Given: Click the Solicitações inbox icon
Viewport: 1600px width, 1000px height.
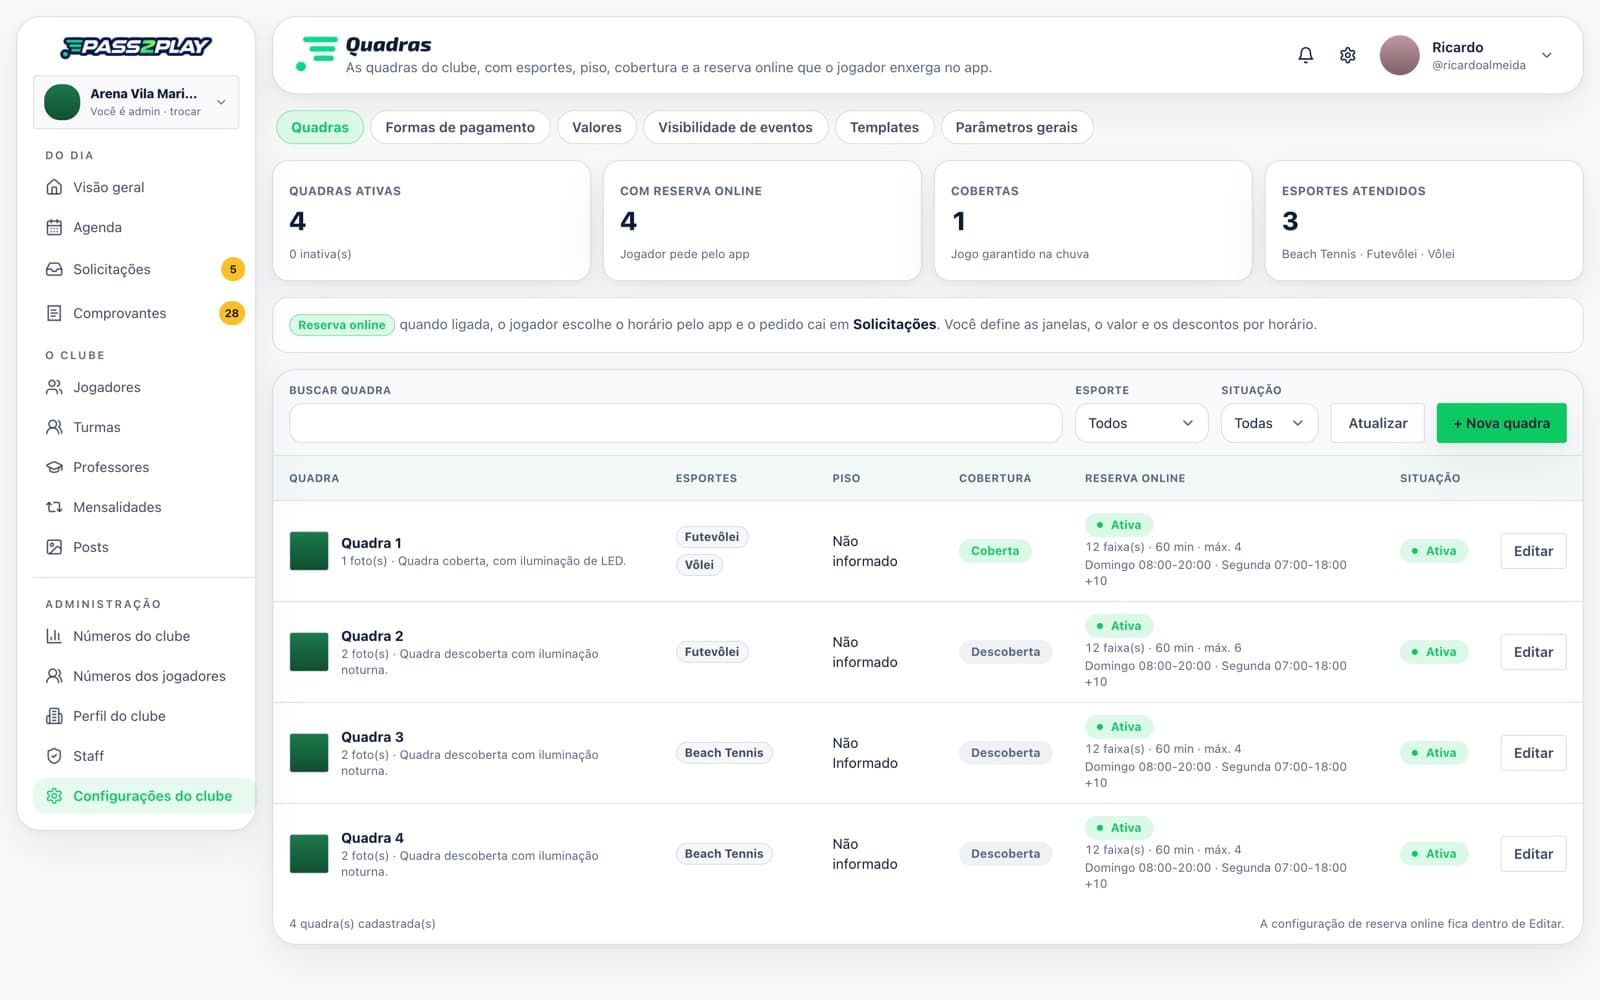Looking at the screenshot, I should (x=54, y=269).
